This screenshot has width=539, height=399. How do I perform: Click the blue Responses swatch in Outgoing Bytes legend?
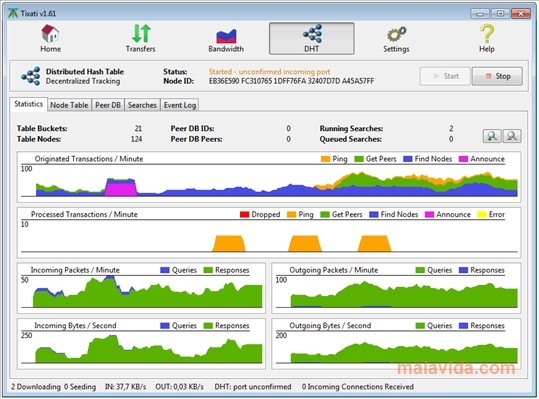(463, 326)
